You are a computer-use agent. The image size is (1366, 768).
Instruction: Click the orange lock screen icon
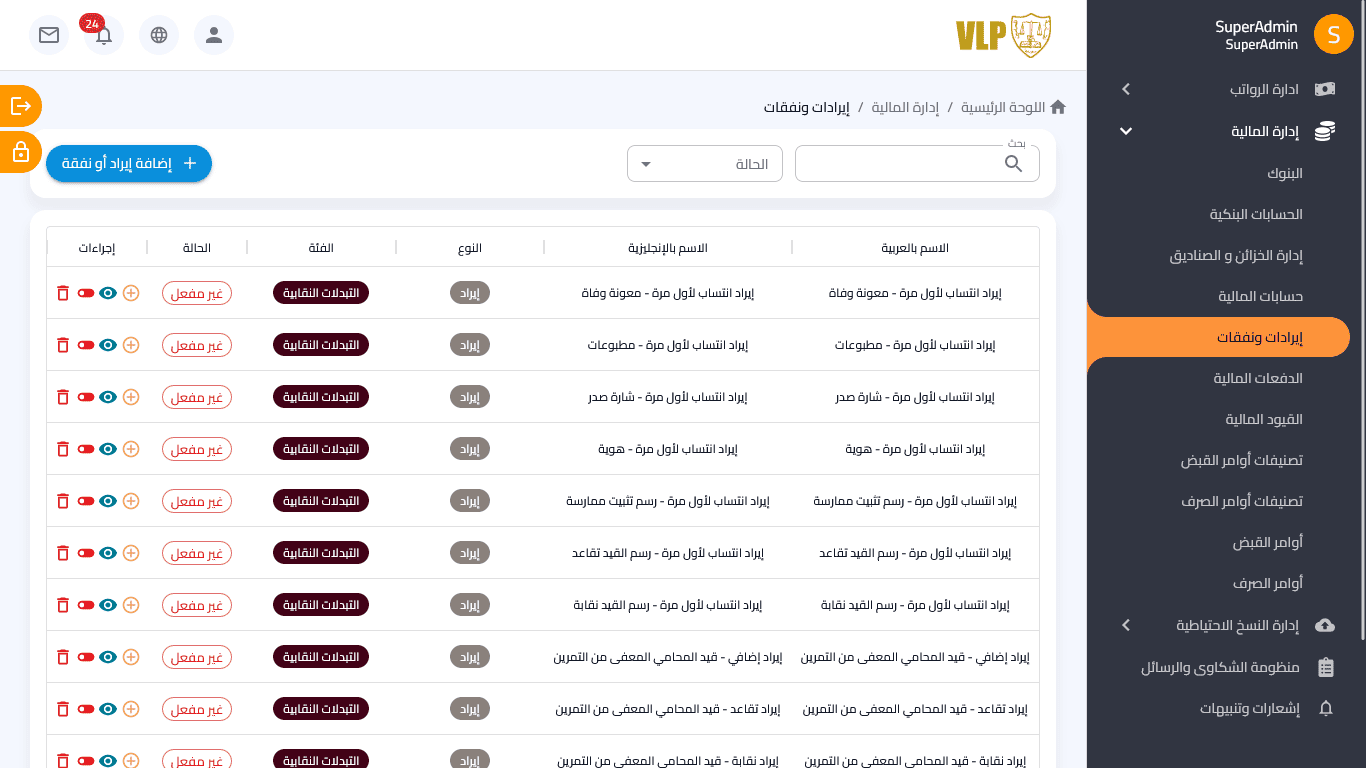pyautogui.click(x=20, y=152)
